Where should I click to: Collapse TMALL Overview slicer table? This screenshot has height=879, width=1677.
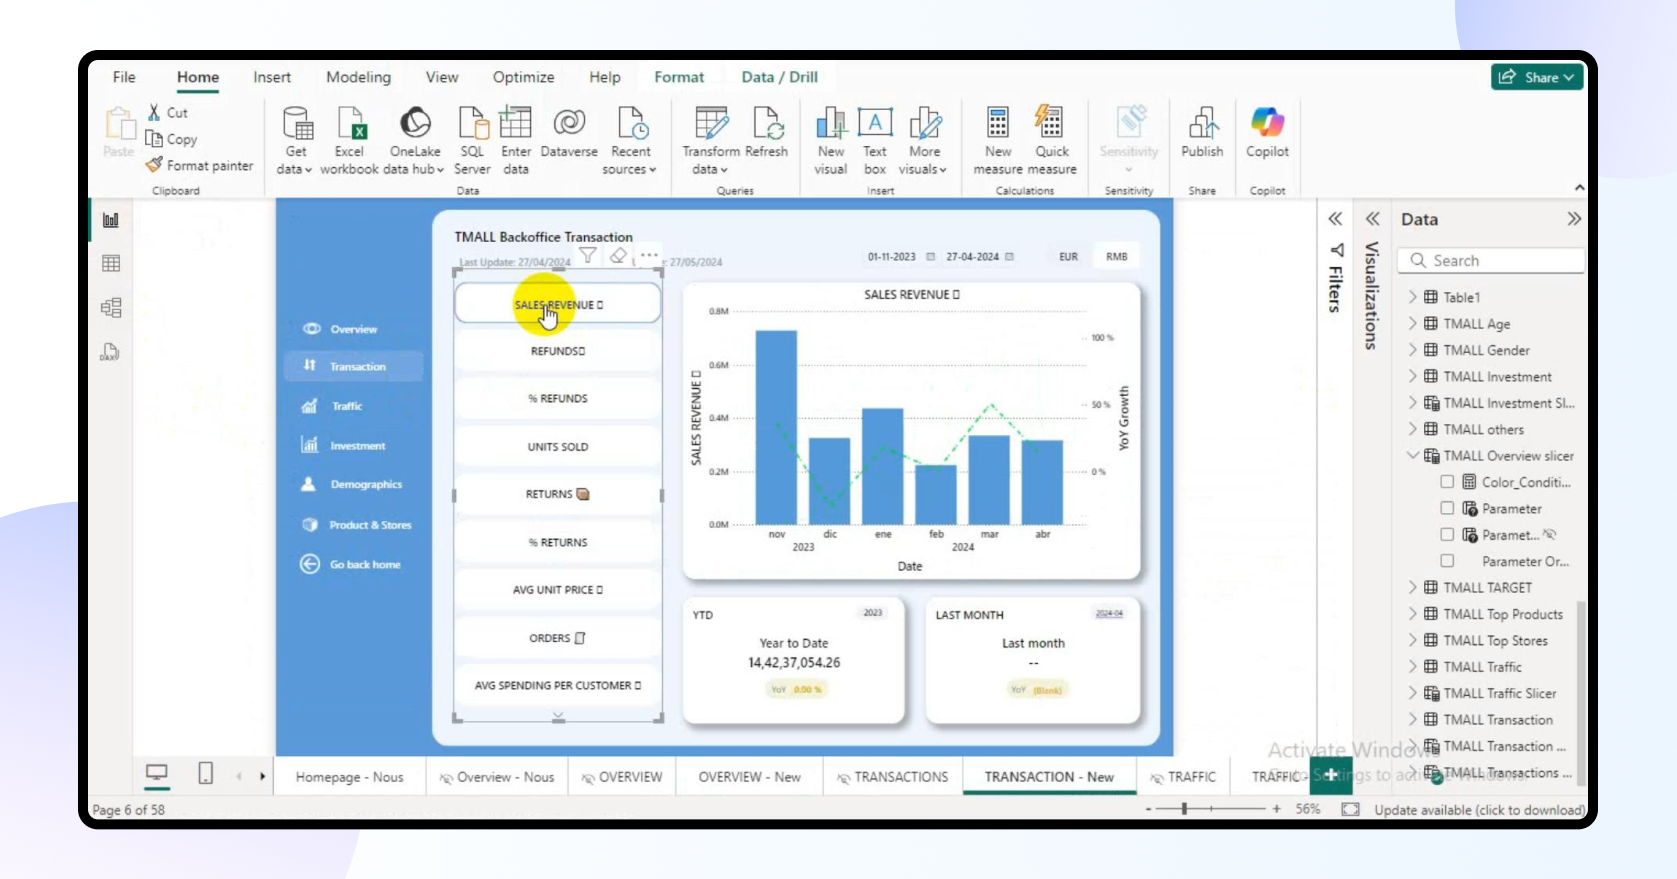tap(1412, 455)
